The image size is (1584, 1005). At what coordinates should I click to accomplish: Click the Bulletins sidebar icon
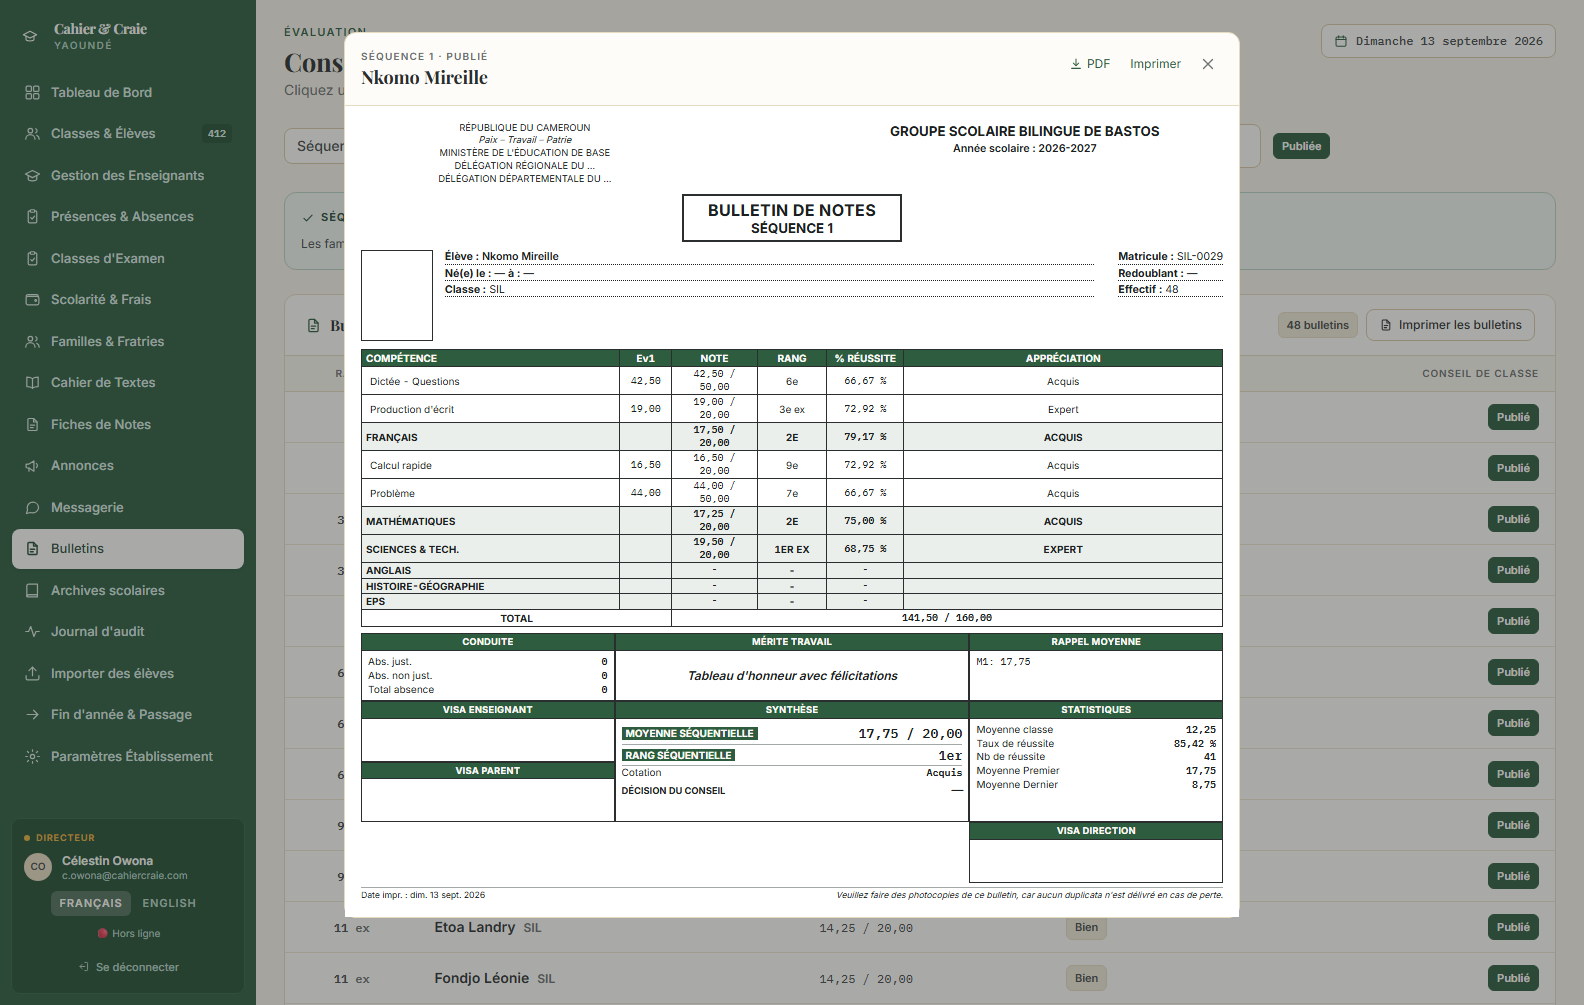(32, 548)
